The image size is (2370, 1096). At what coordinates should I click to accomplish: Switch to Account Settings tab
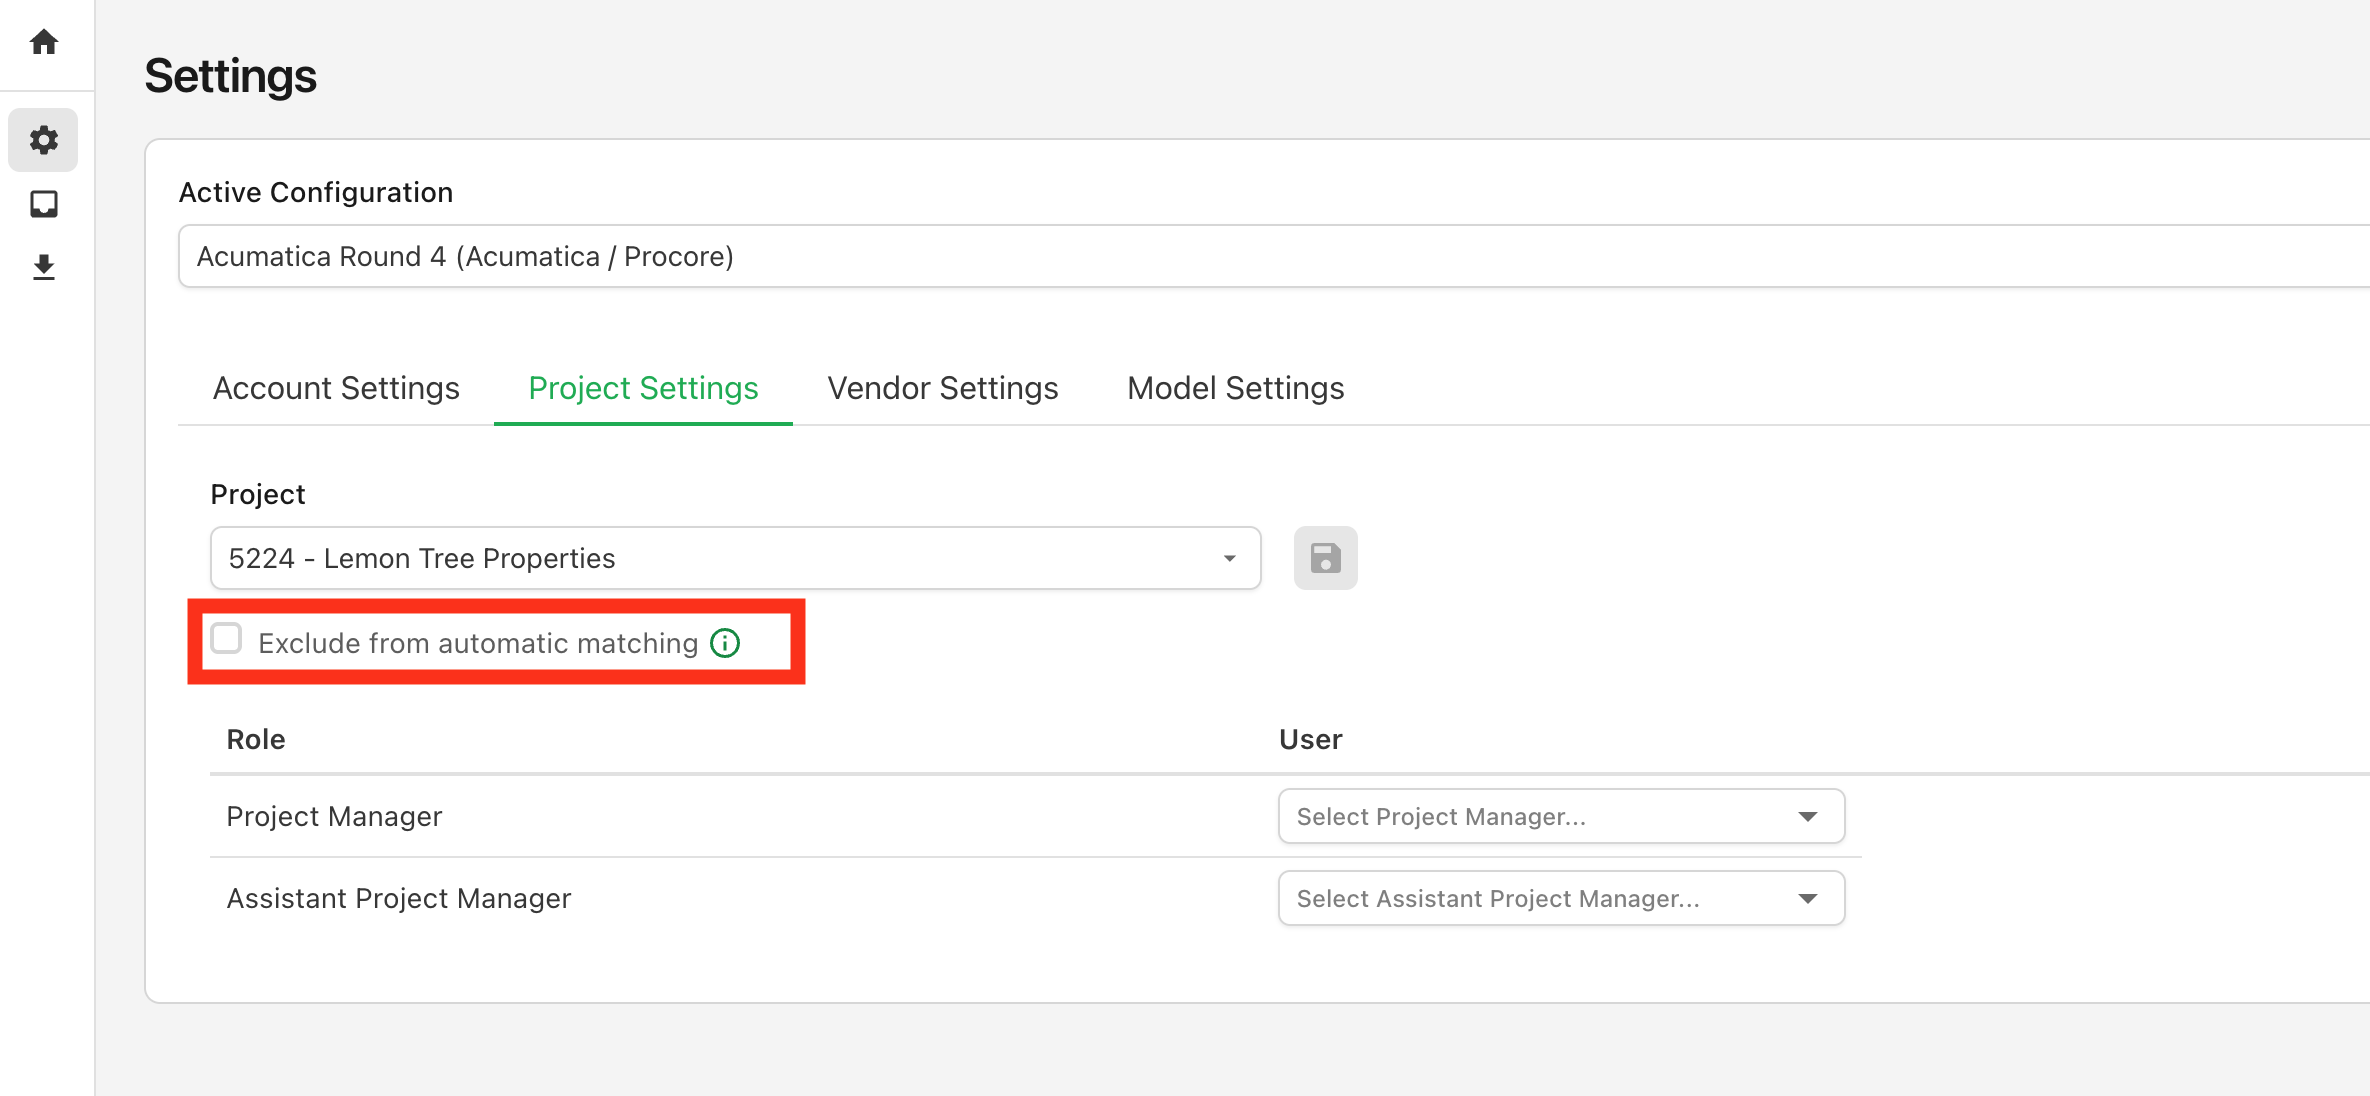[336, 388]
